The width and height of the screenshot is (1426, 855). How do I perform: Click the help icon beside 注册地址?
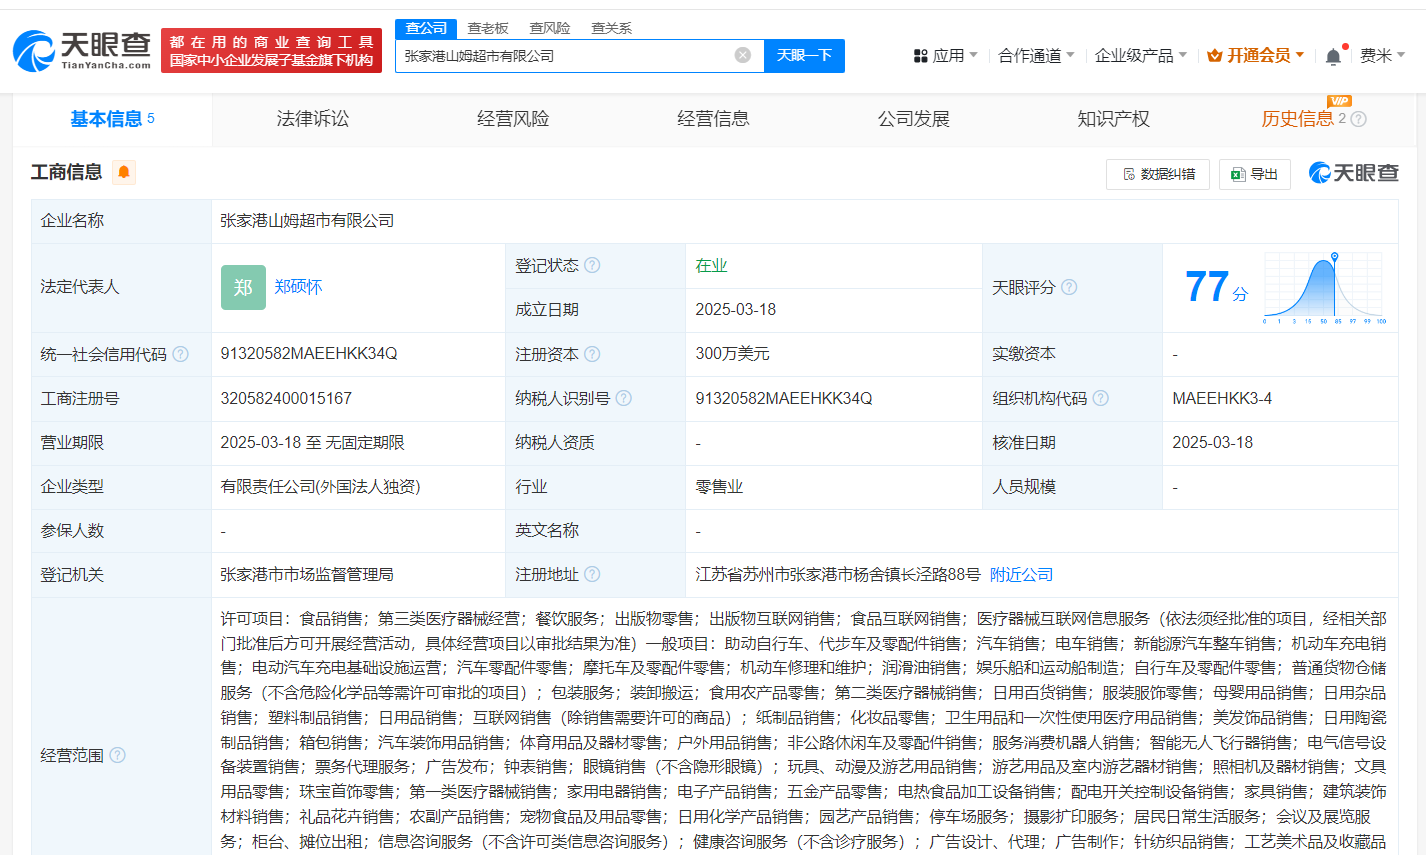(592, 575)
